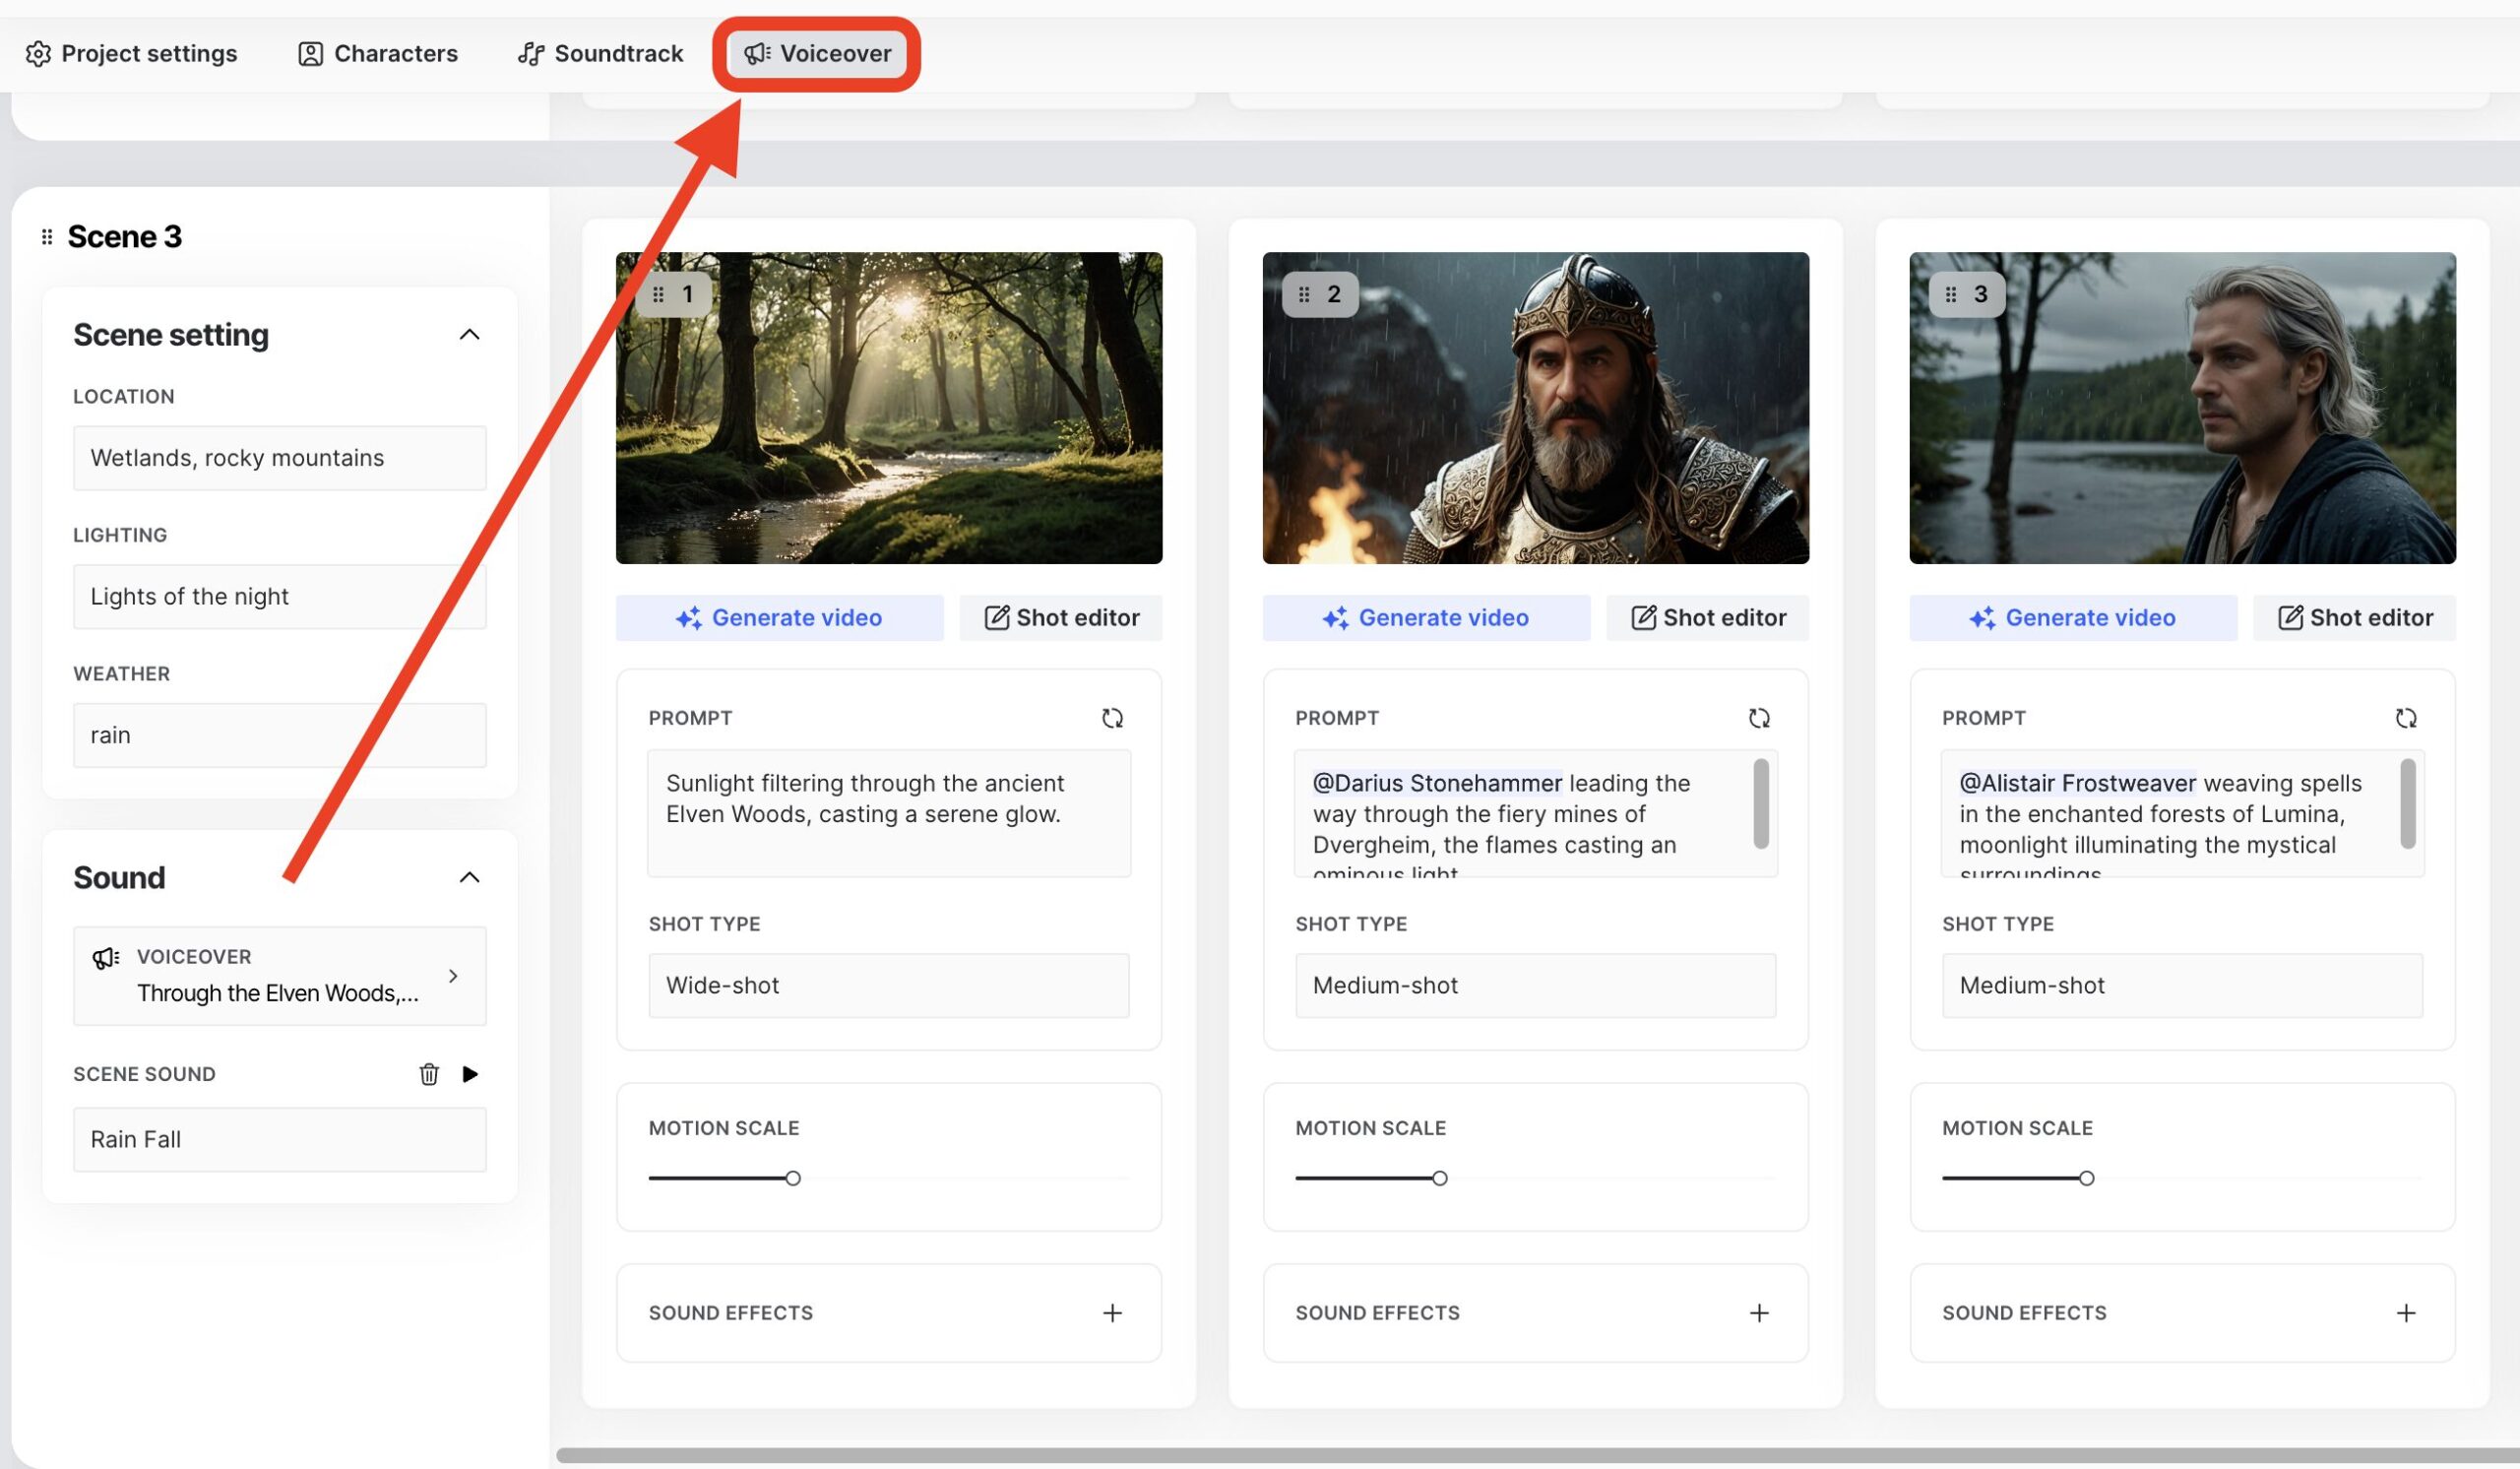The width and height of the screenshot is (2520, 1469).
Task: Edit the Lighting field Lights of the night
Action: 280,596
